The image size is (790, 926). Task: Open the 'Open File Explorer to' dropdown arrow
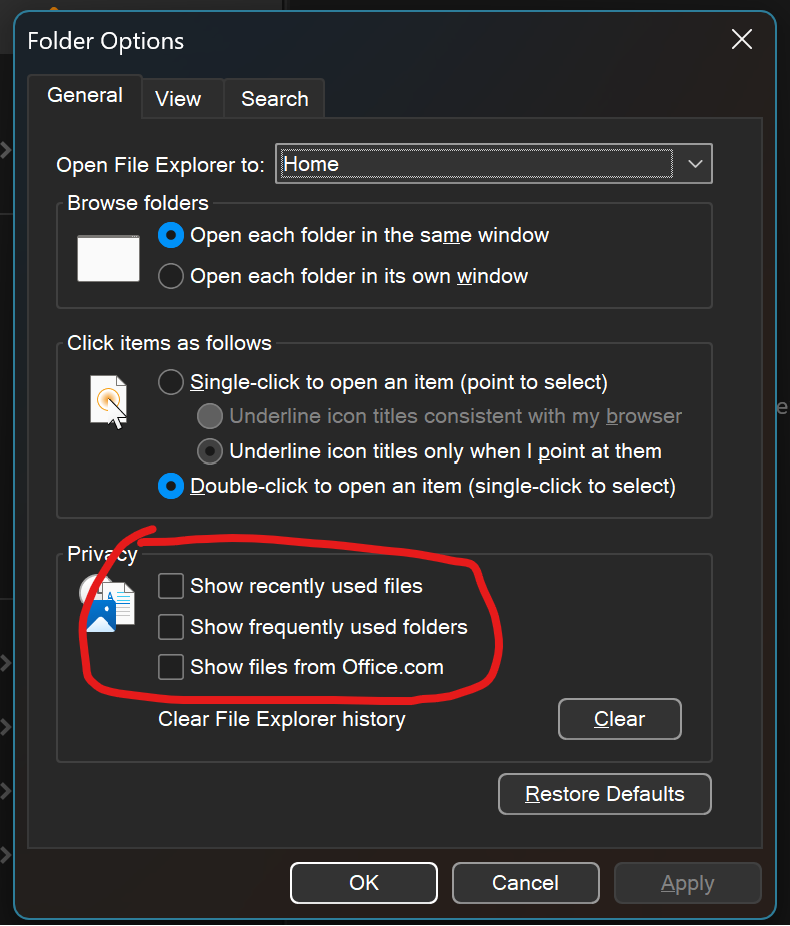pos(695,164)
